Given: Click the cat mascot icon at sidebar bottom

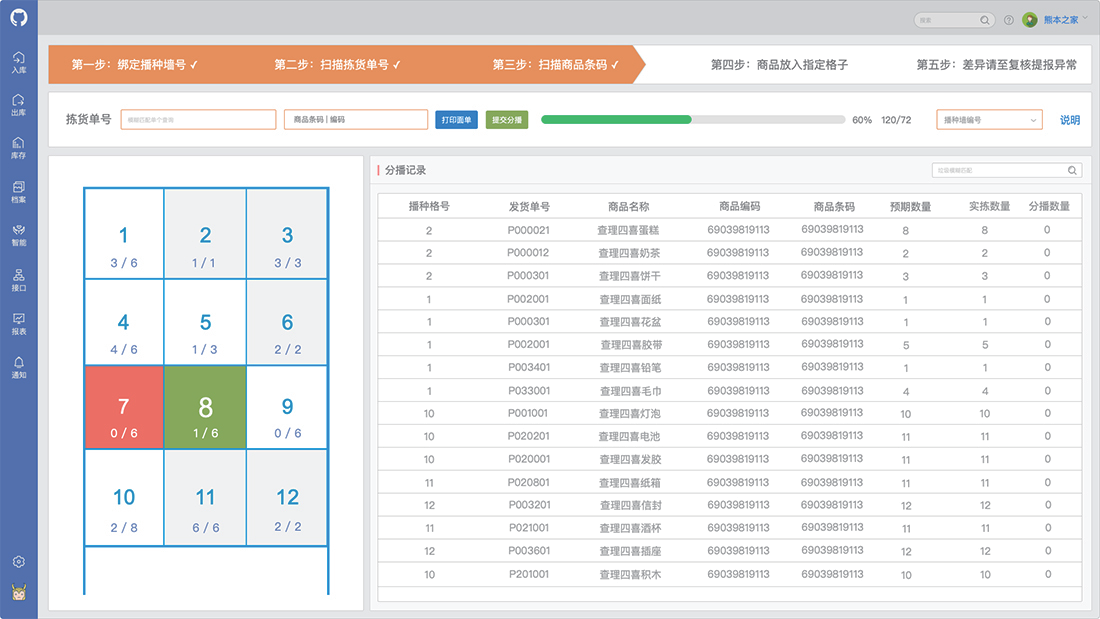Looking at the screenshot, I should tap(18, 592).
